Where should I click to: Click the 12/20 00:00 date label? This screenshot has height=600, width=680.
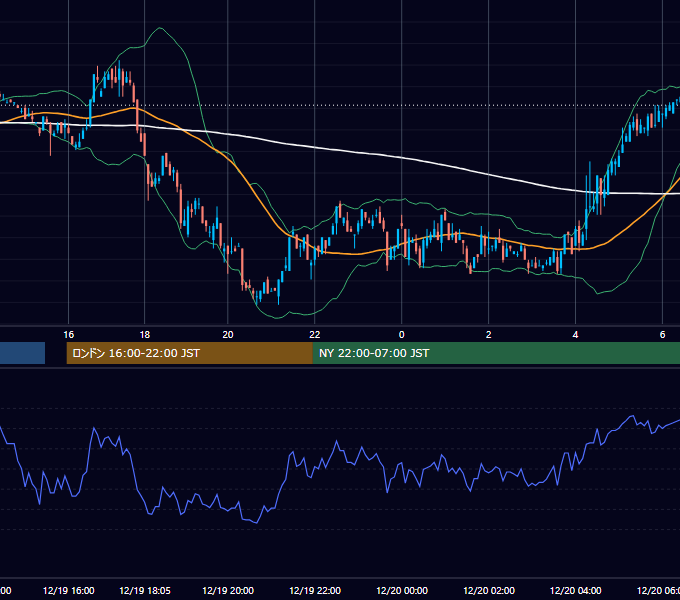[x=402, y=590]
